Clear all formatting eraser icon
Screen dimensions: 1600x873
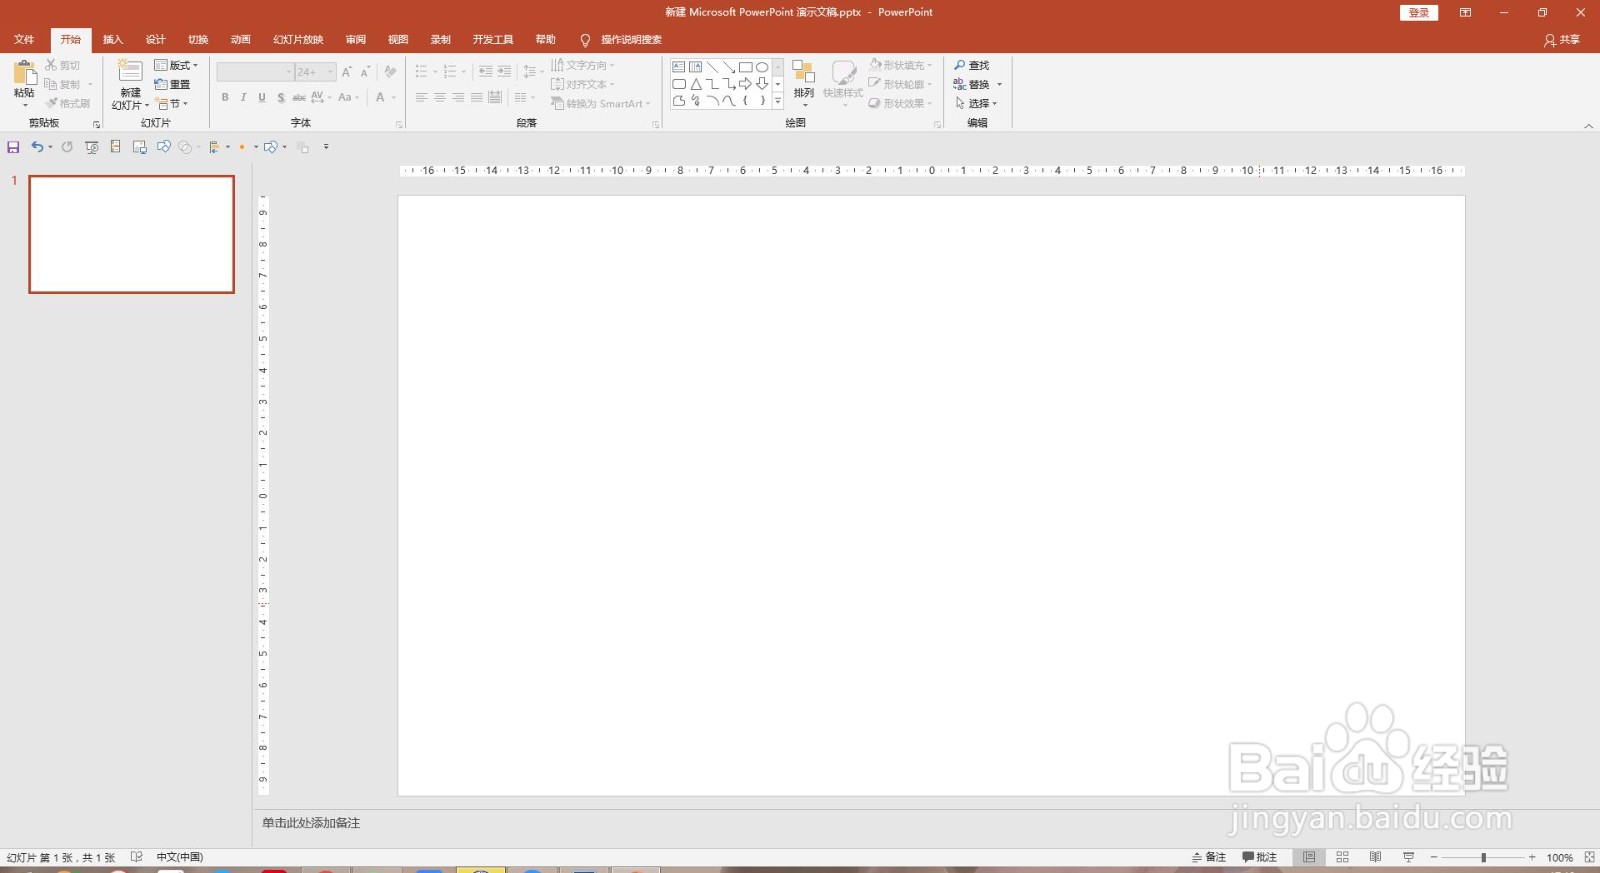tap(390, 72)
